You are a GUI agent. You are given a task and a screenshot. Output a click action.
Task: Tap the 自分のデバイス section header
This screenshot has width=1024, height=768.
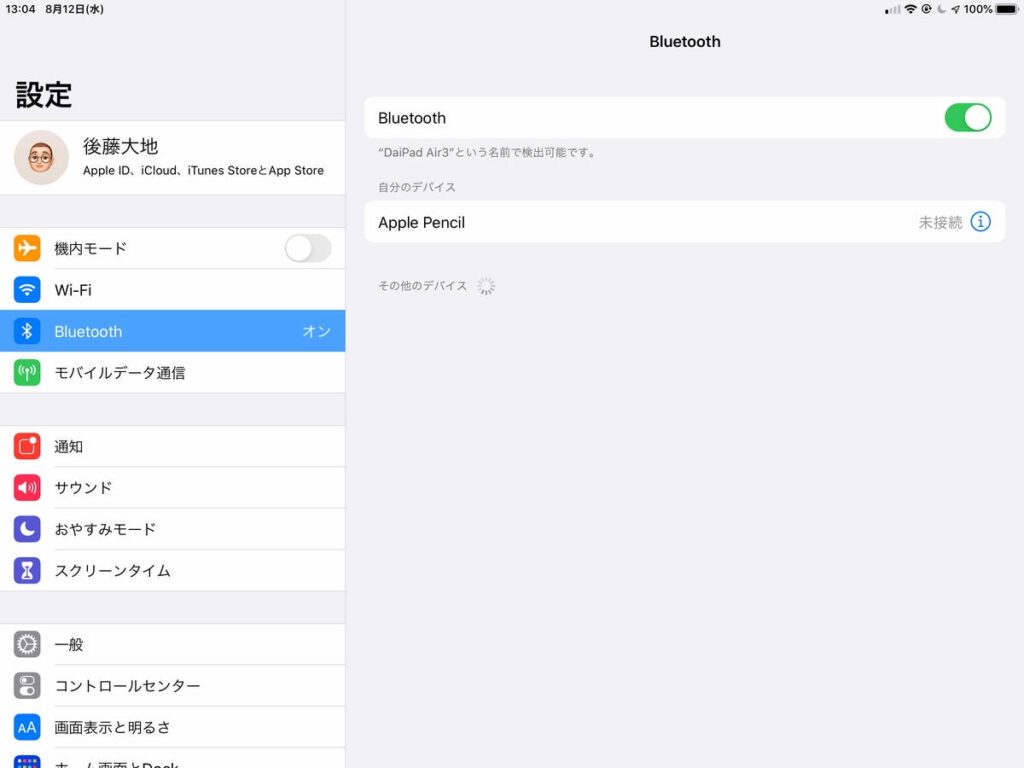417,187
